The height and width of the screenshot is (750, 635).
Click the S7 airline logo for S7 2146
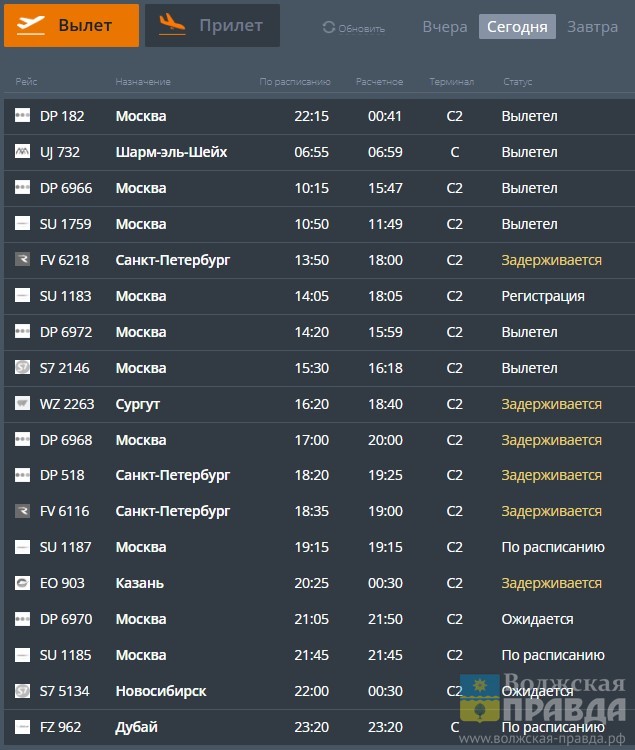(22, 368)
